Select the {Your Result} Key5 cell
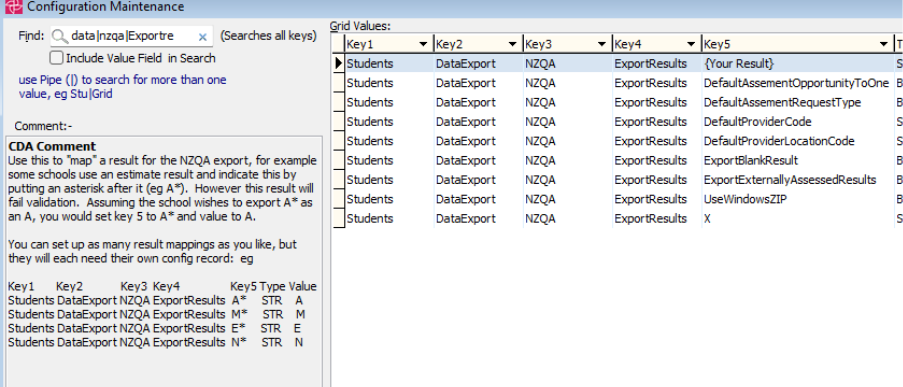This screenshot has height=387, width=903. pyautogui.click(x=798, y=63)
